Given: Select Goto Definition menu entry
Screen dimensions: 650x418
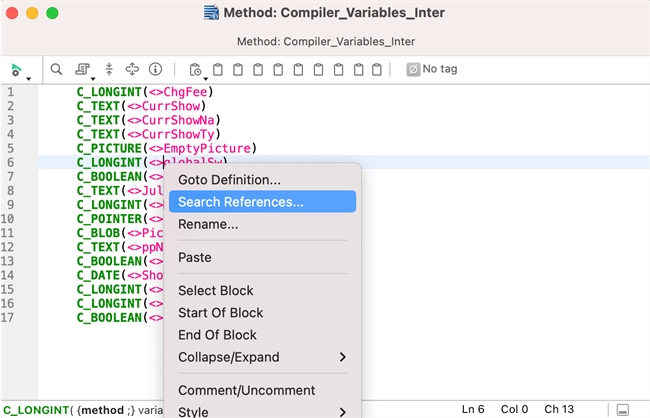Looking at the screenshot, I should [x=229, y=180].
